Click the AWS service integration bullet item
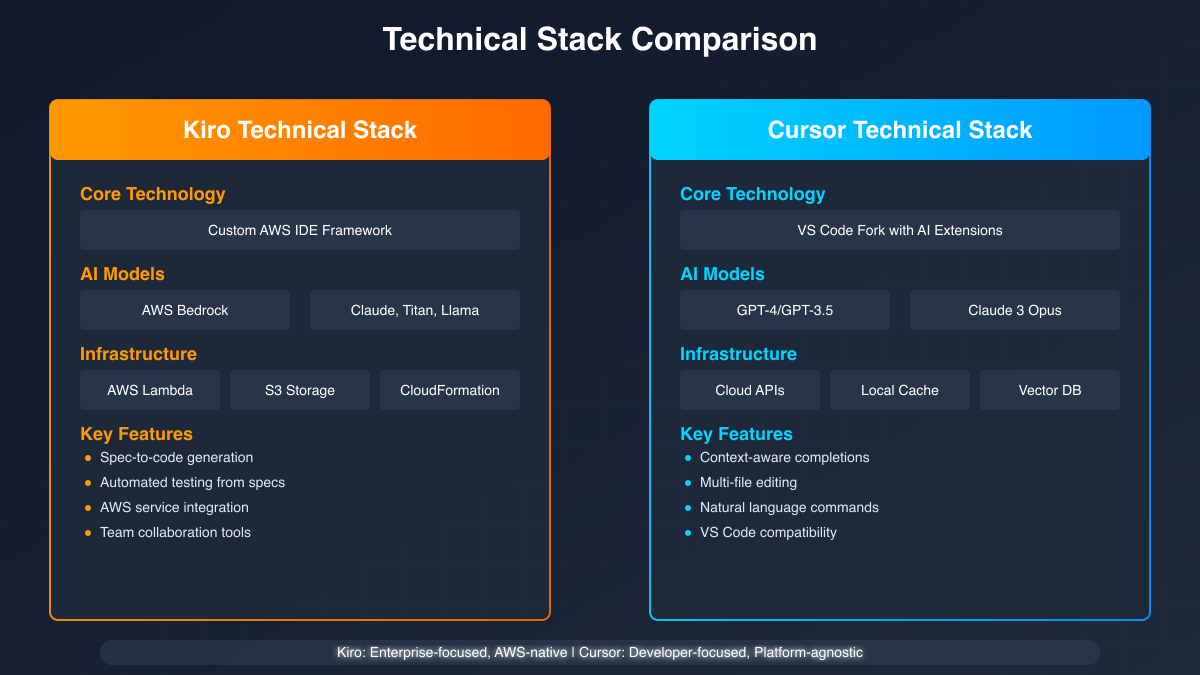1200x675 pixels. tap(174, 507)
